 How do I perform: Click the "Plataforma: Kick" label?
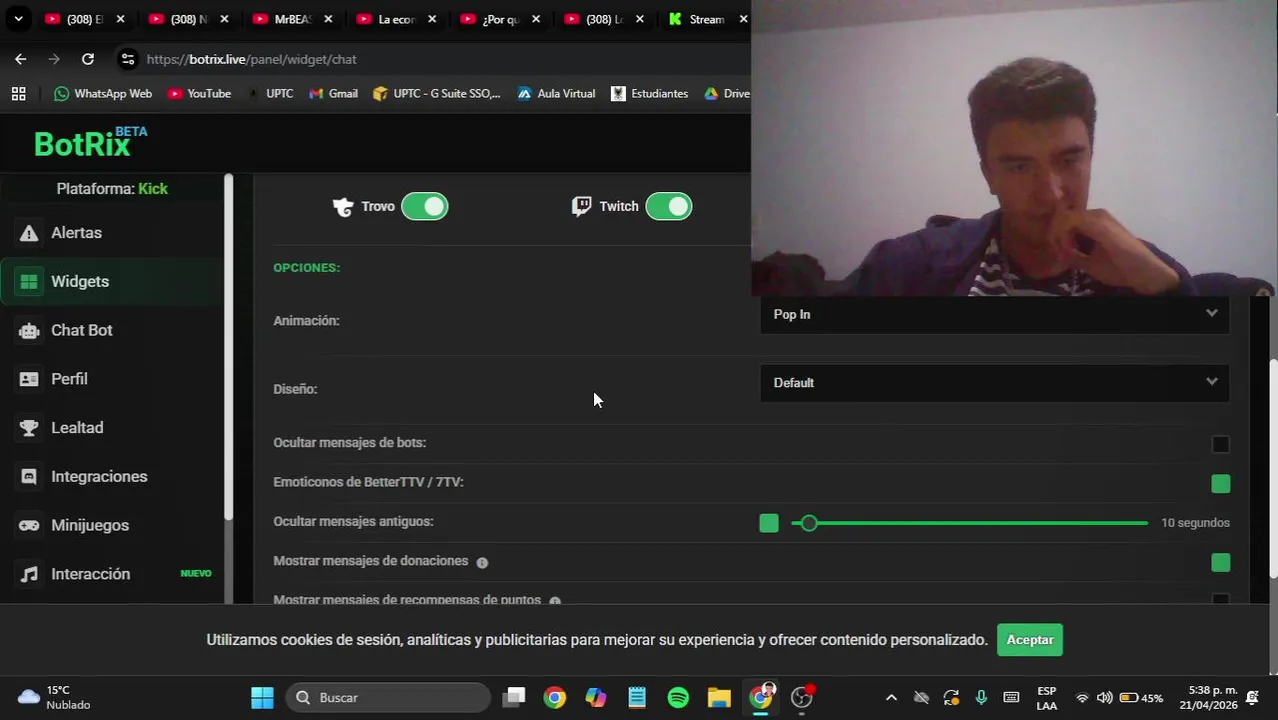tap(112, 189)
